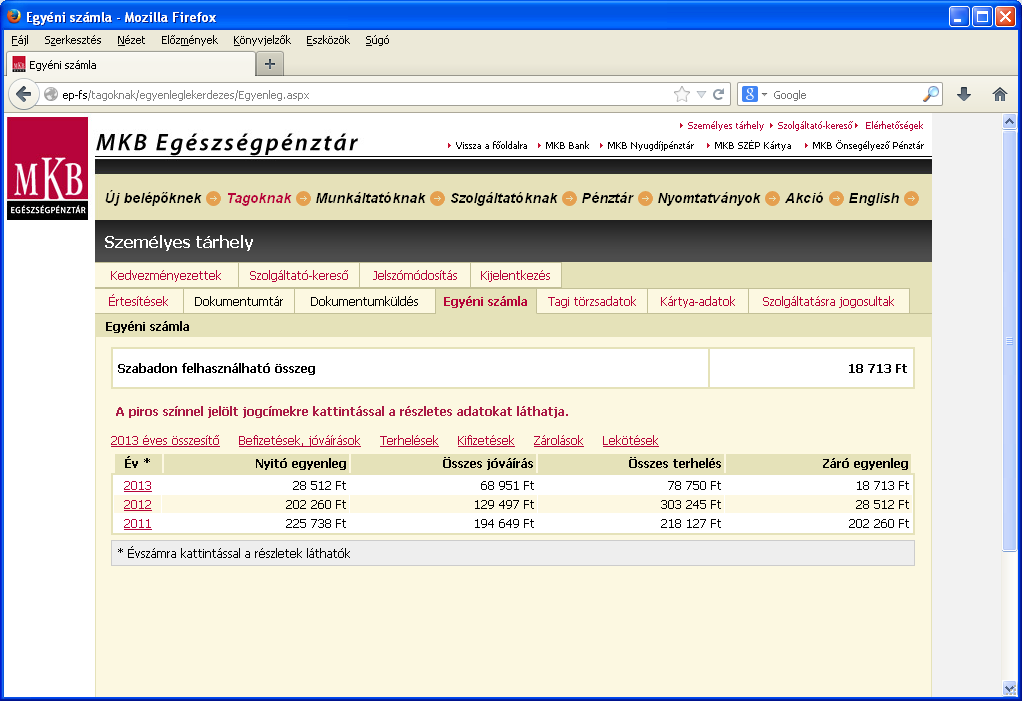Click the search magnifier icon
1022x701 pixels.
click(931, 94)
